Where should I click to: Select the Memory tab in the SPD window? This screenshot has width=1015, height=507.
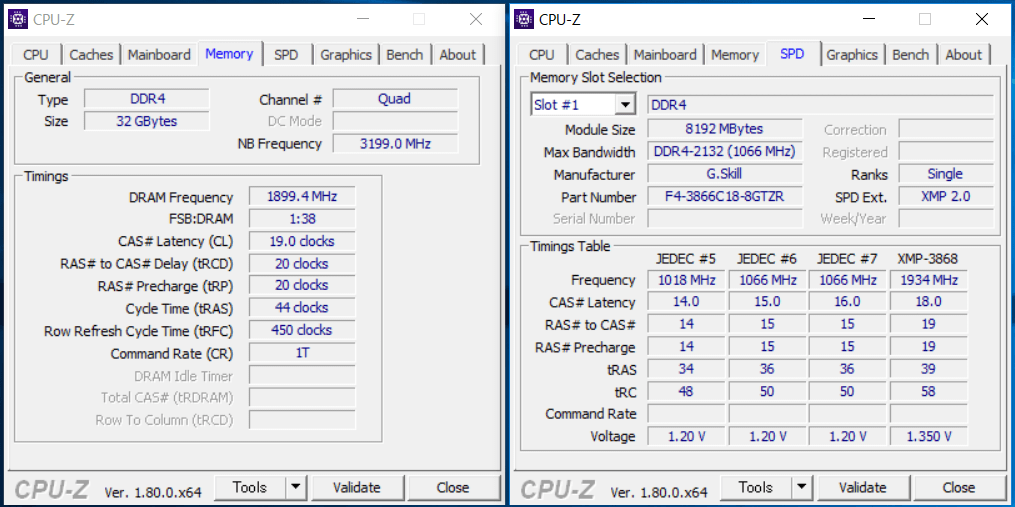pyautogui.click(x=735, y=55)
